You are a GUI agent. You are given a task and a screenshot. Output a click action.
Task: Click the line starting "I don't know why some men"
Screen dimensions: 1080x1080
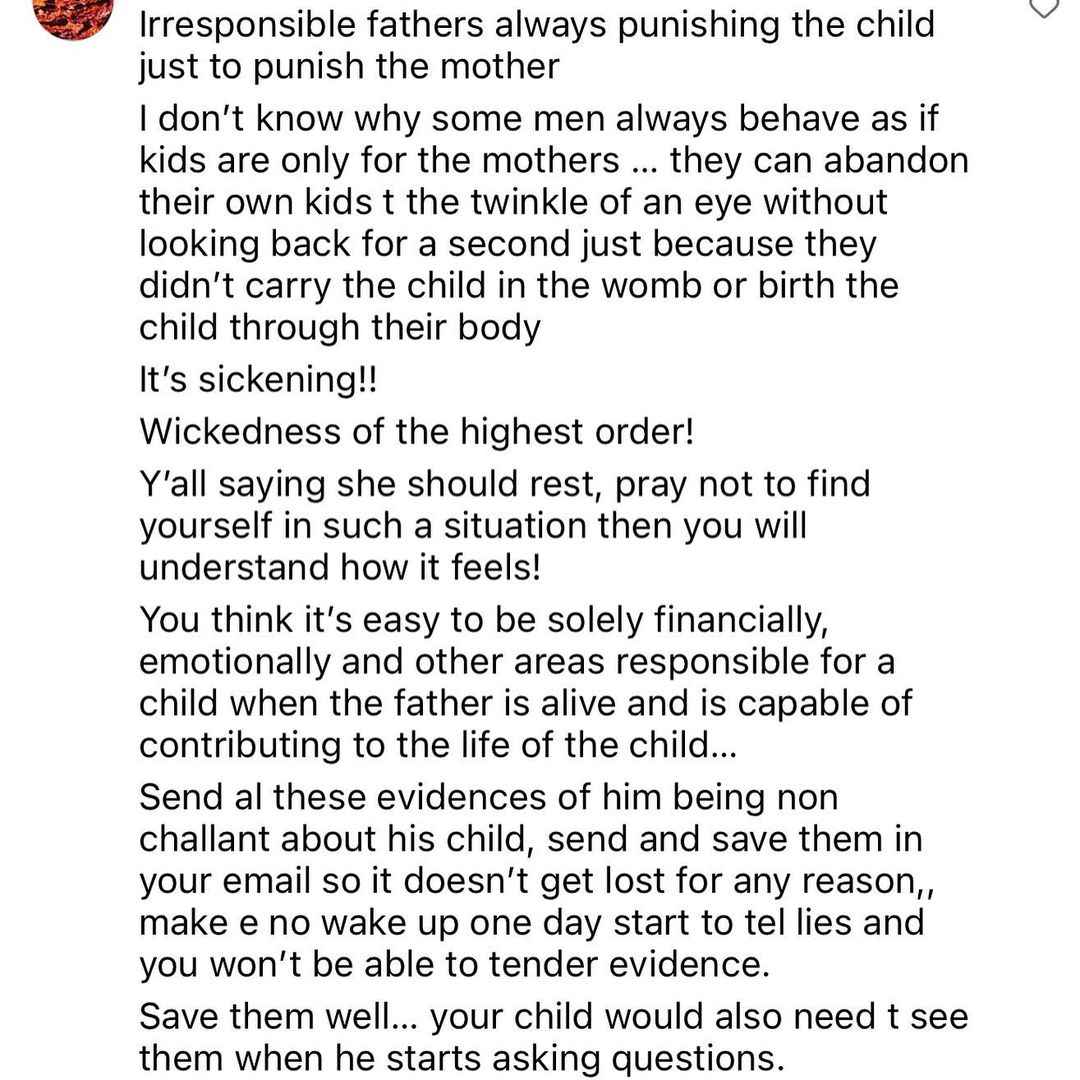click(538, 118)
